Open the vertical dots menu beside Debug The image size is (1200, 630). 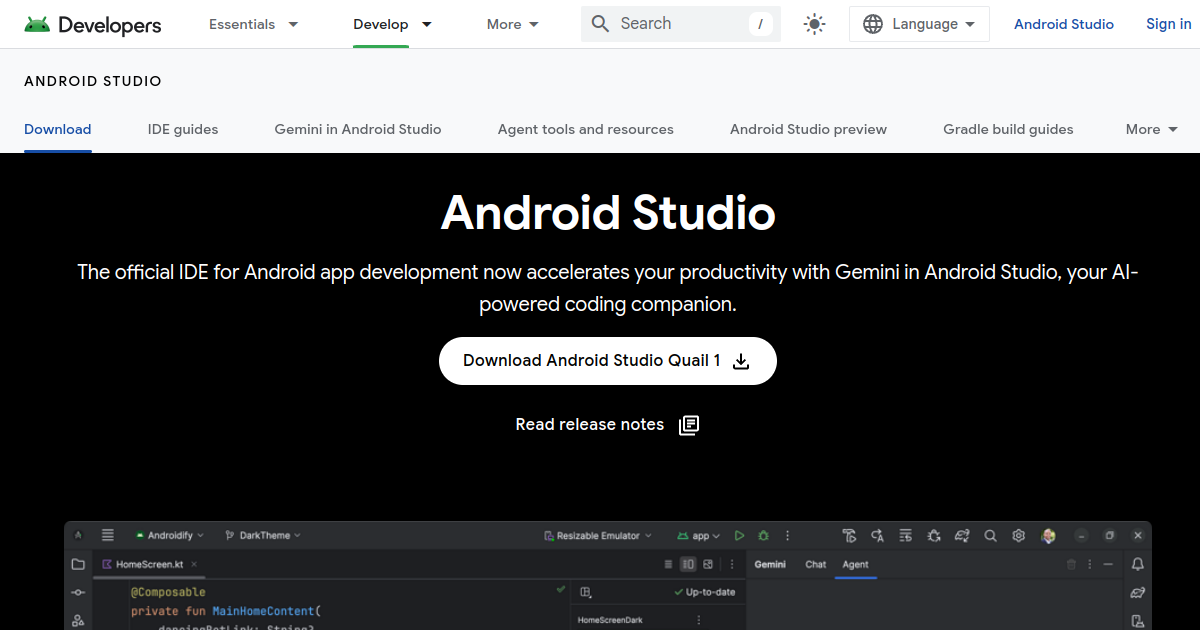[788, 536]
